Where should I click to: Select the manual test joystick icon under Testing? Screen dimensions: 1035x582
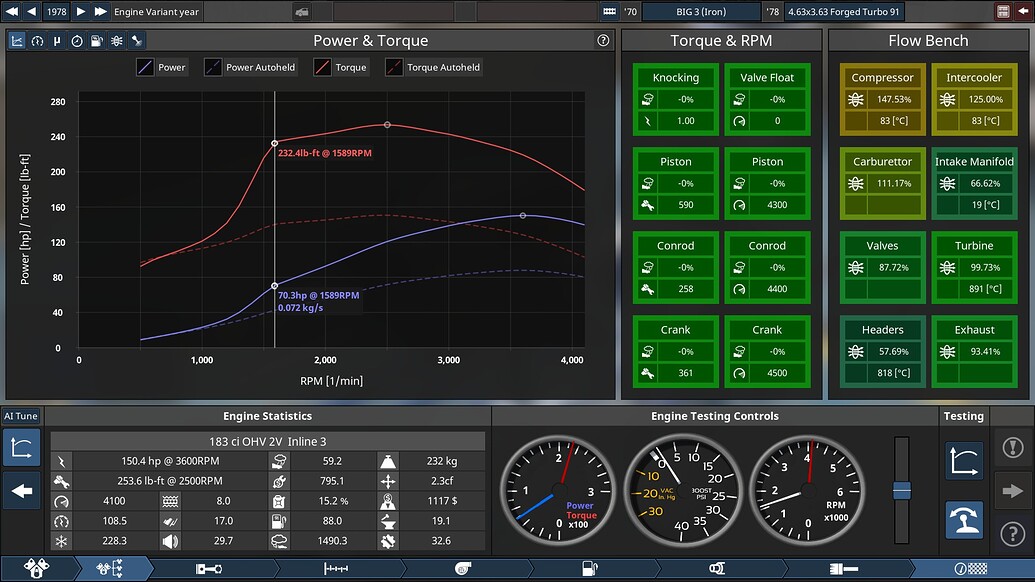click(963, 520)
